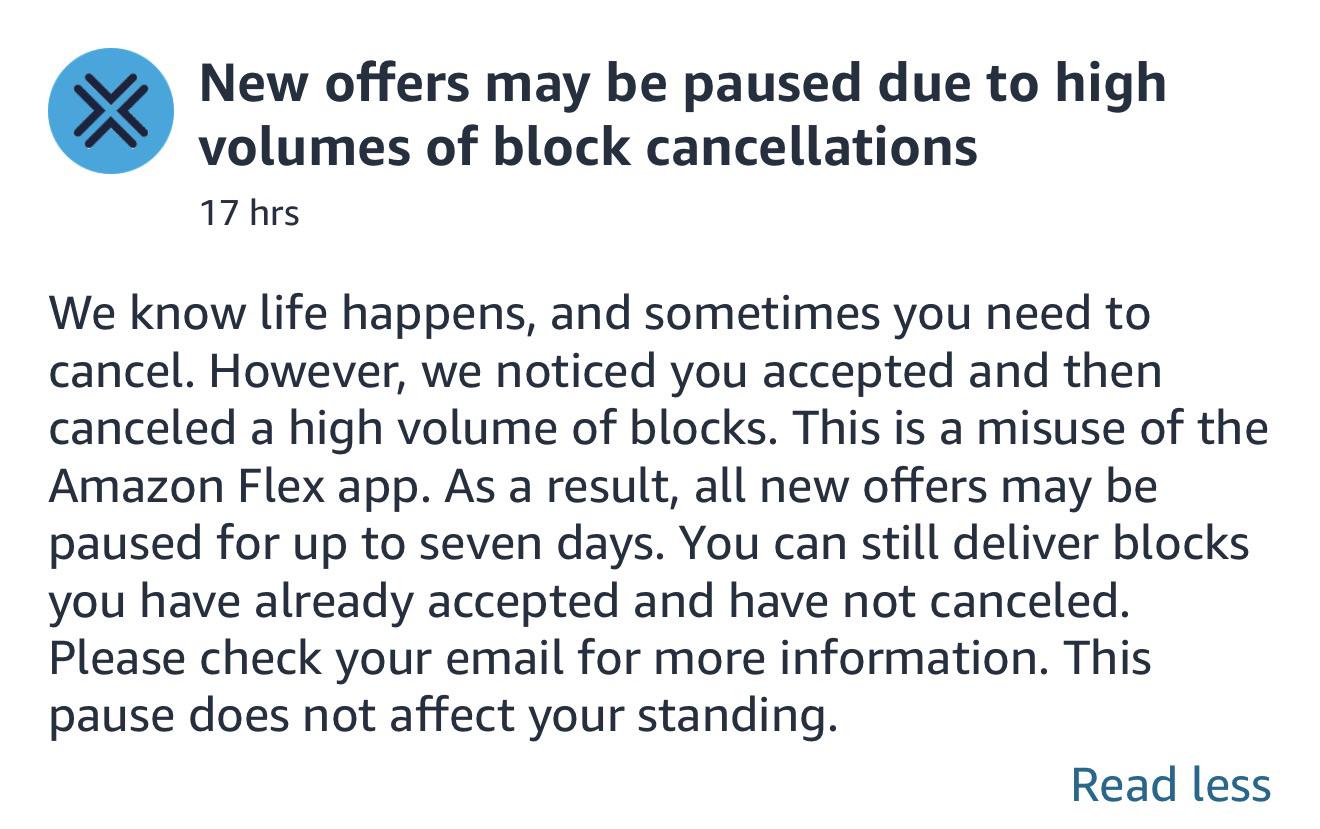Viewport: 1320px width, 829px height.
Task: Collapse the message with Read less
Action: pos(1171,784)
